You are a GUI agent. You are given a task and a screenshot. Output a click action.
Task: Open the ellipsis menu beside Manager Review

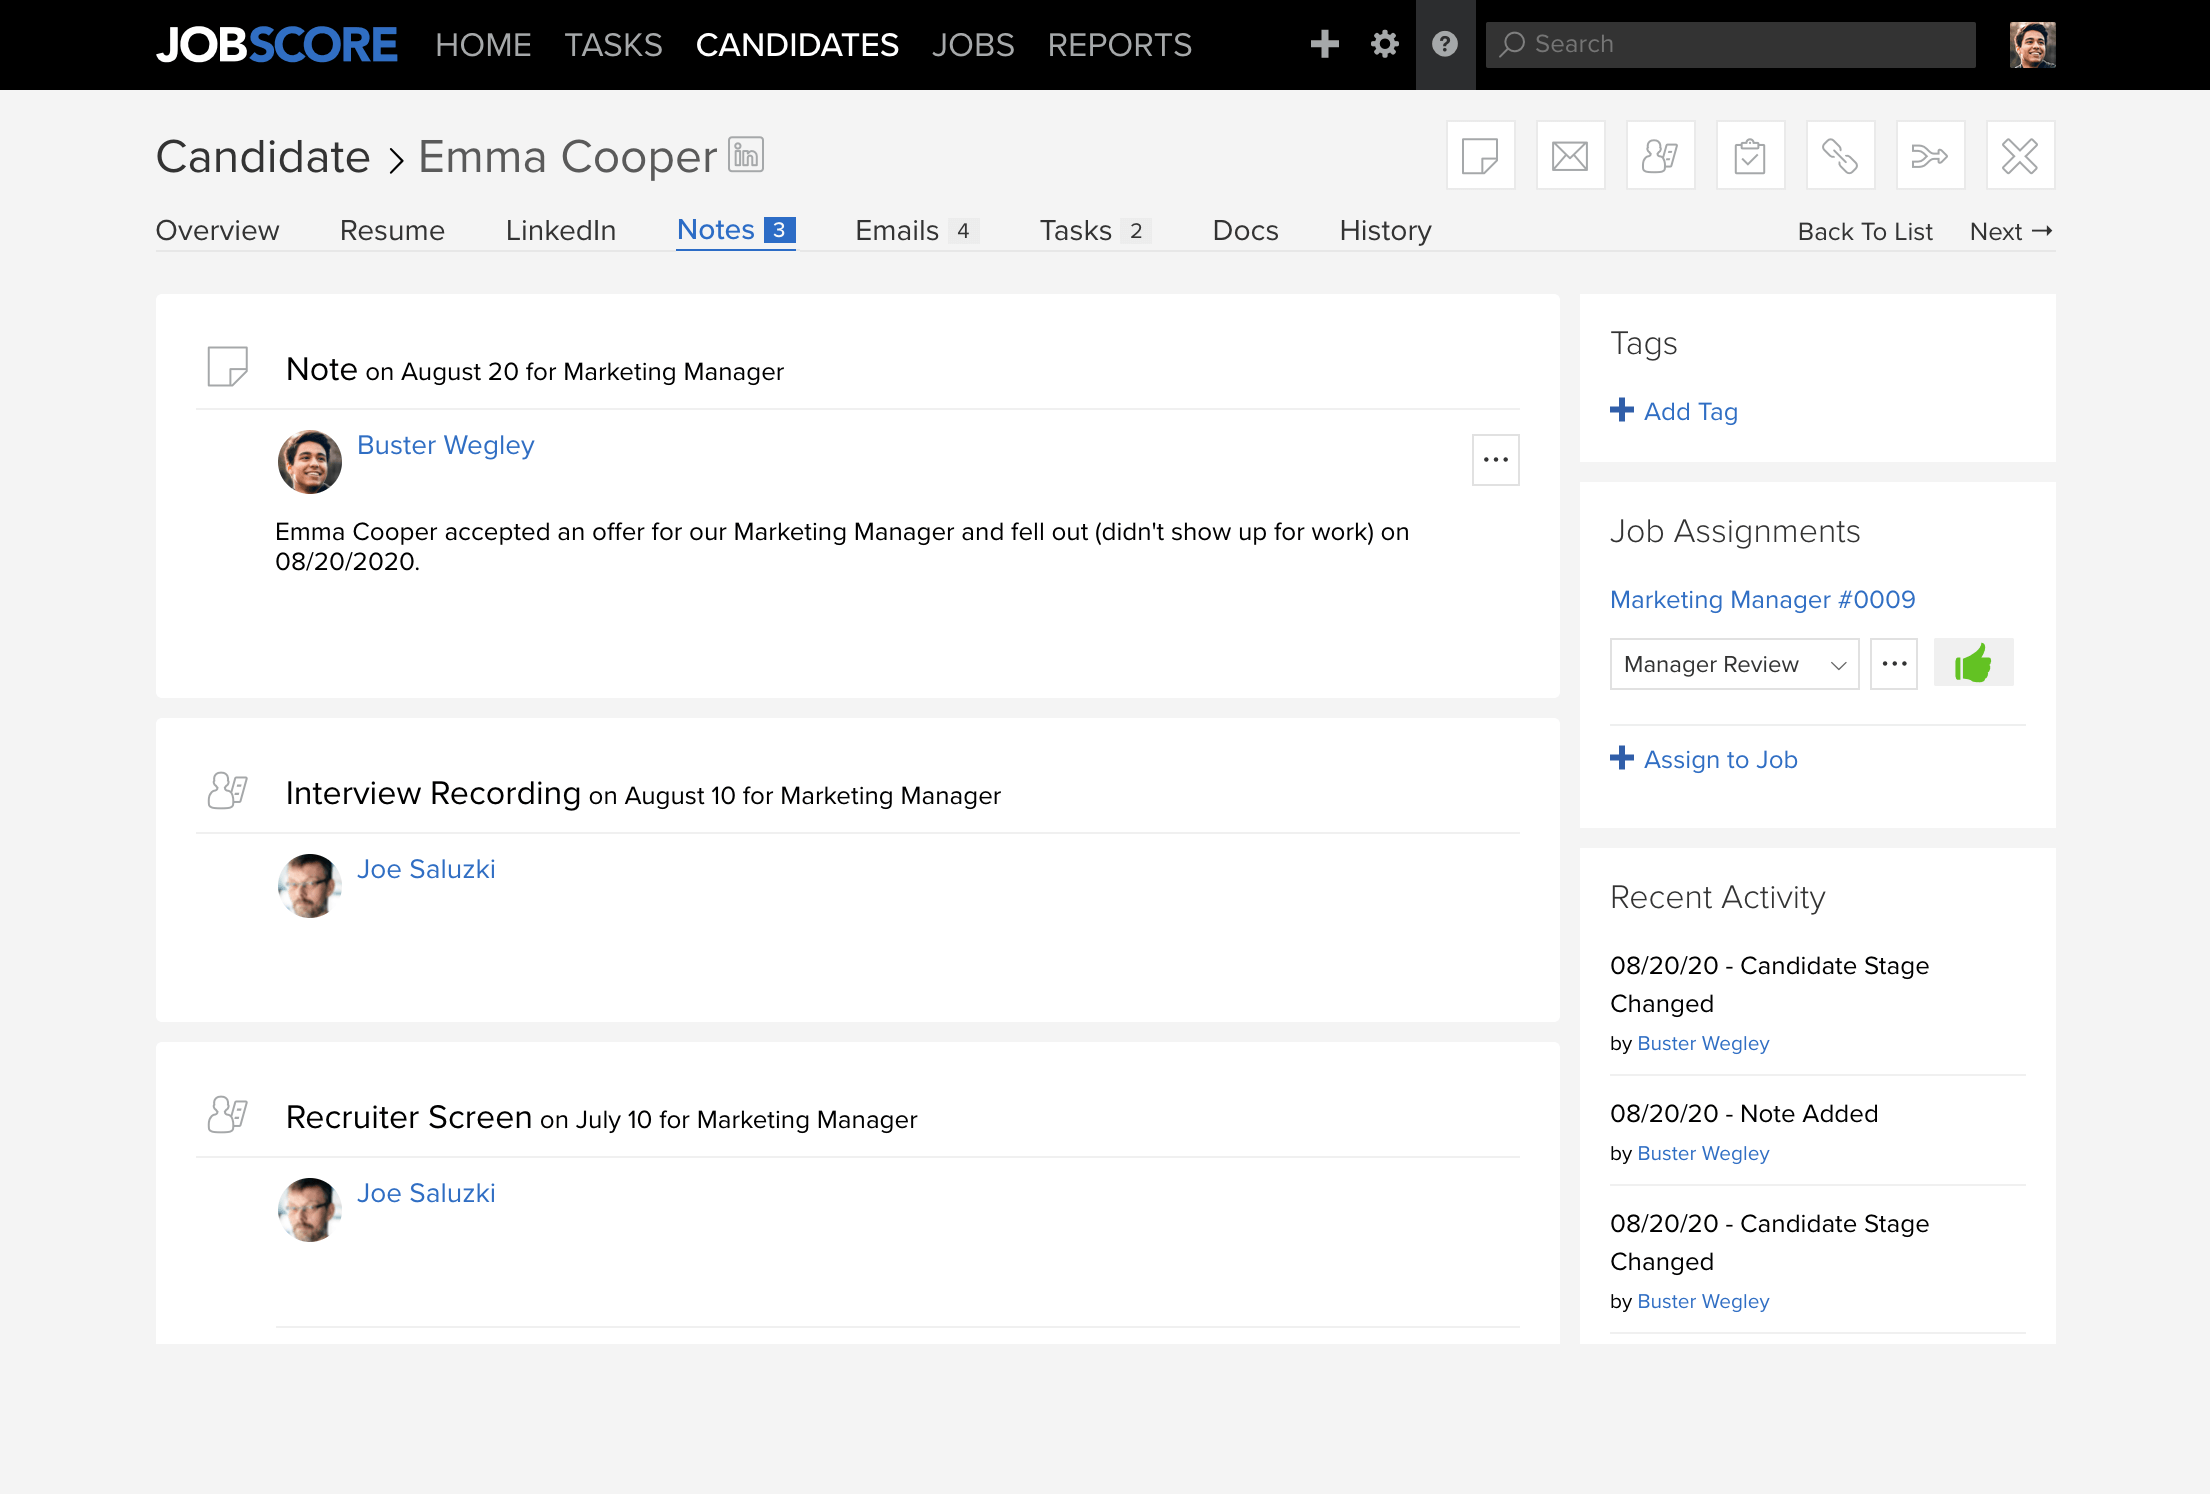[x=1894, y=664]
